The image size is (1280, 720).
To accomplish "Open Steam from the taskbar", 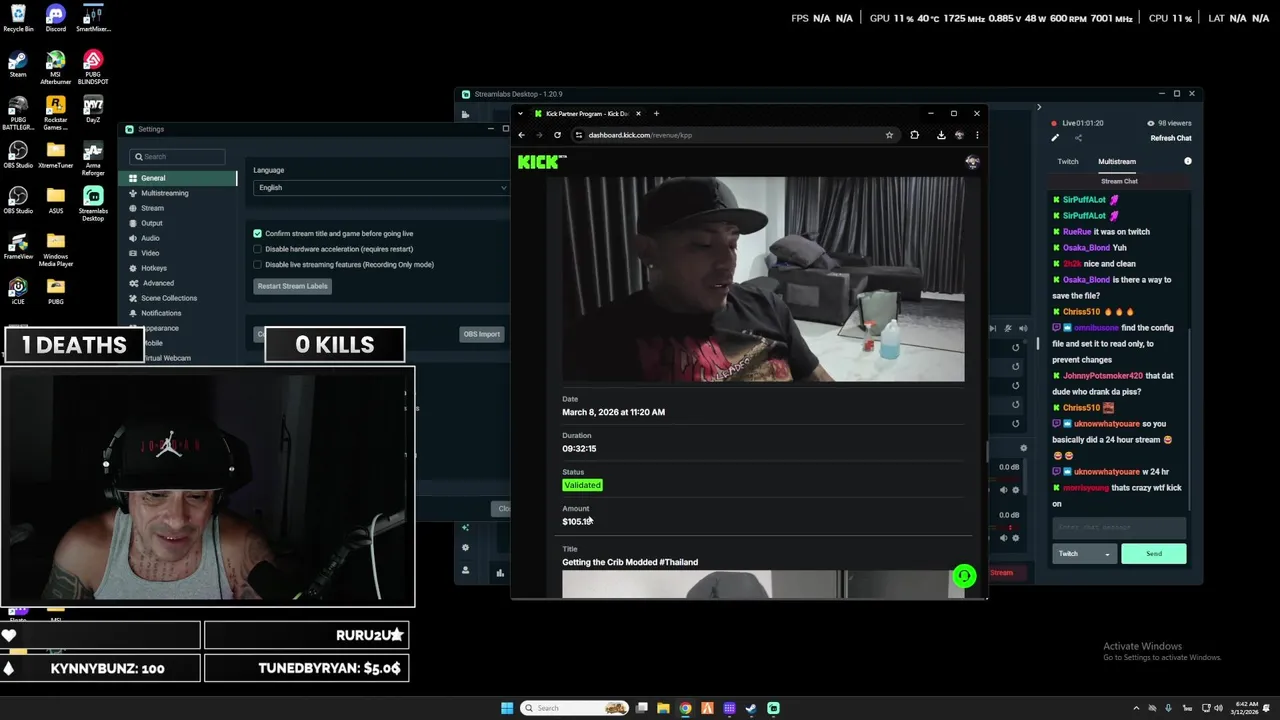I will click(751, 708).
